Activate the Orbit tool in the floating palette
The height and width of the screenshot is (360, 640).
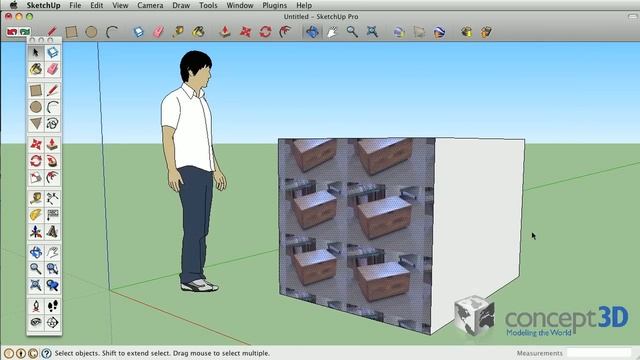pos(36,252)
